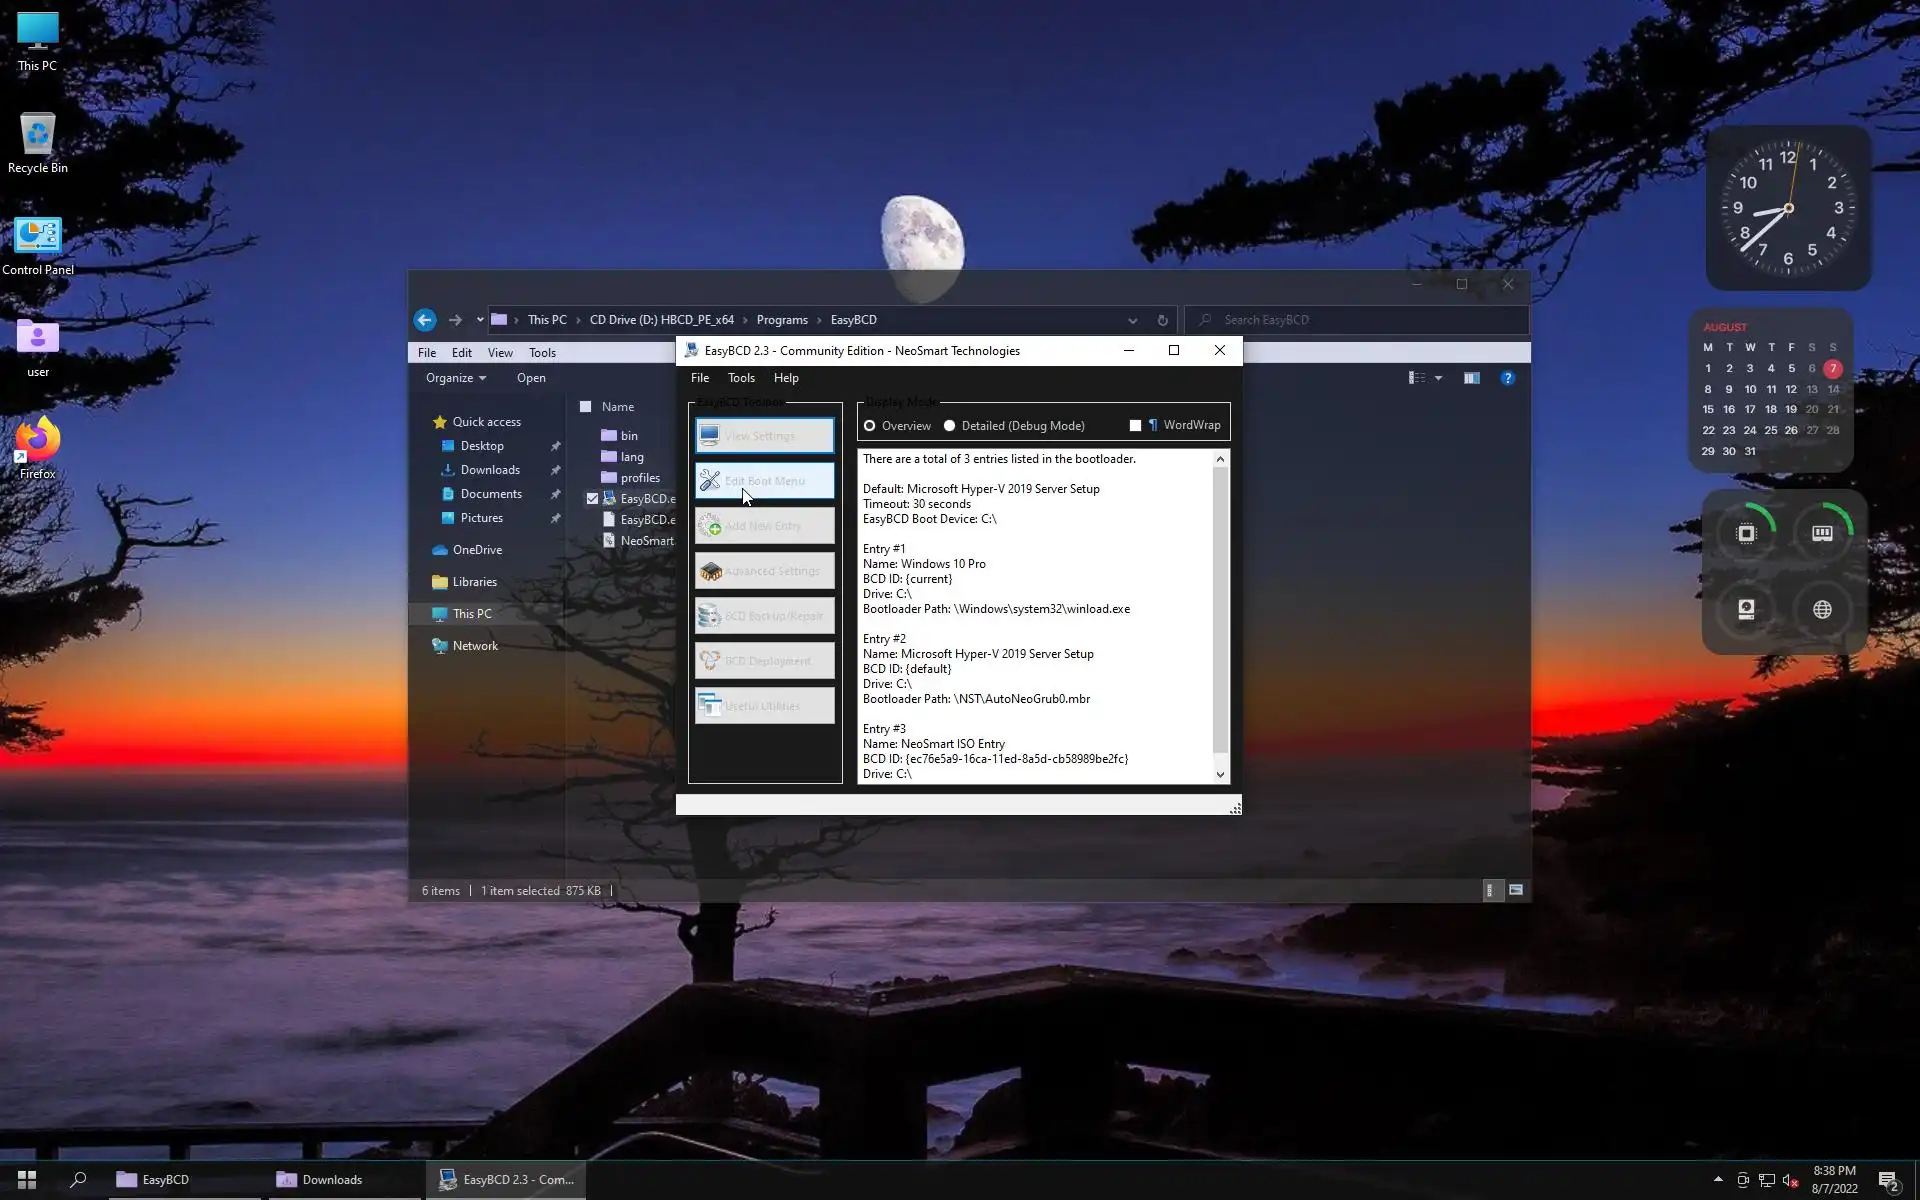This screenshot has width=1920, height=1200.
Task: Launch BCD Deployment tool
Action: pyautogui.click(x=765, y=661)
